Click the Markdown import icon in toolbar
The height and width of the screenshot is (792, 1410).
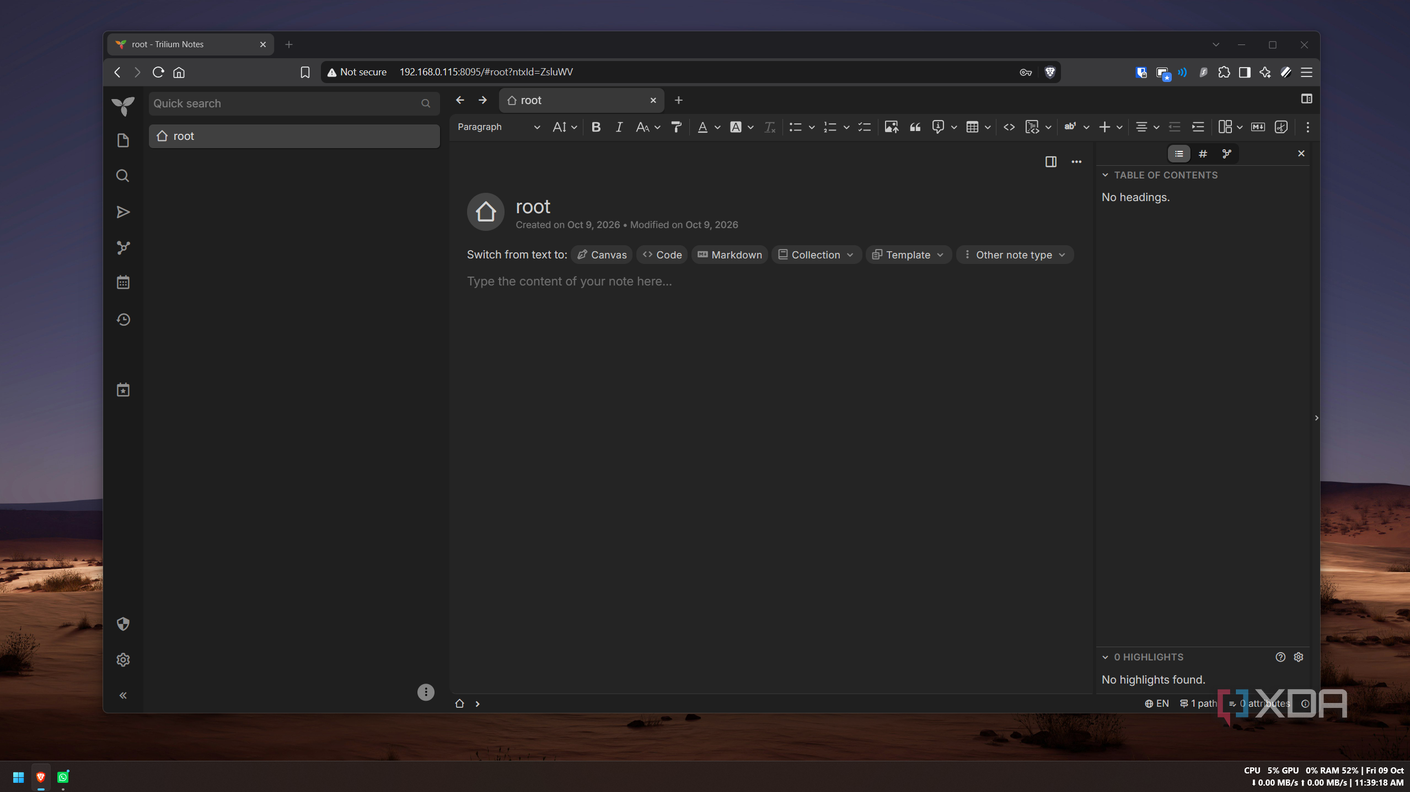click(x=1258, y=127)
